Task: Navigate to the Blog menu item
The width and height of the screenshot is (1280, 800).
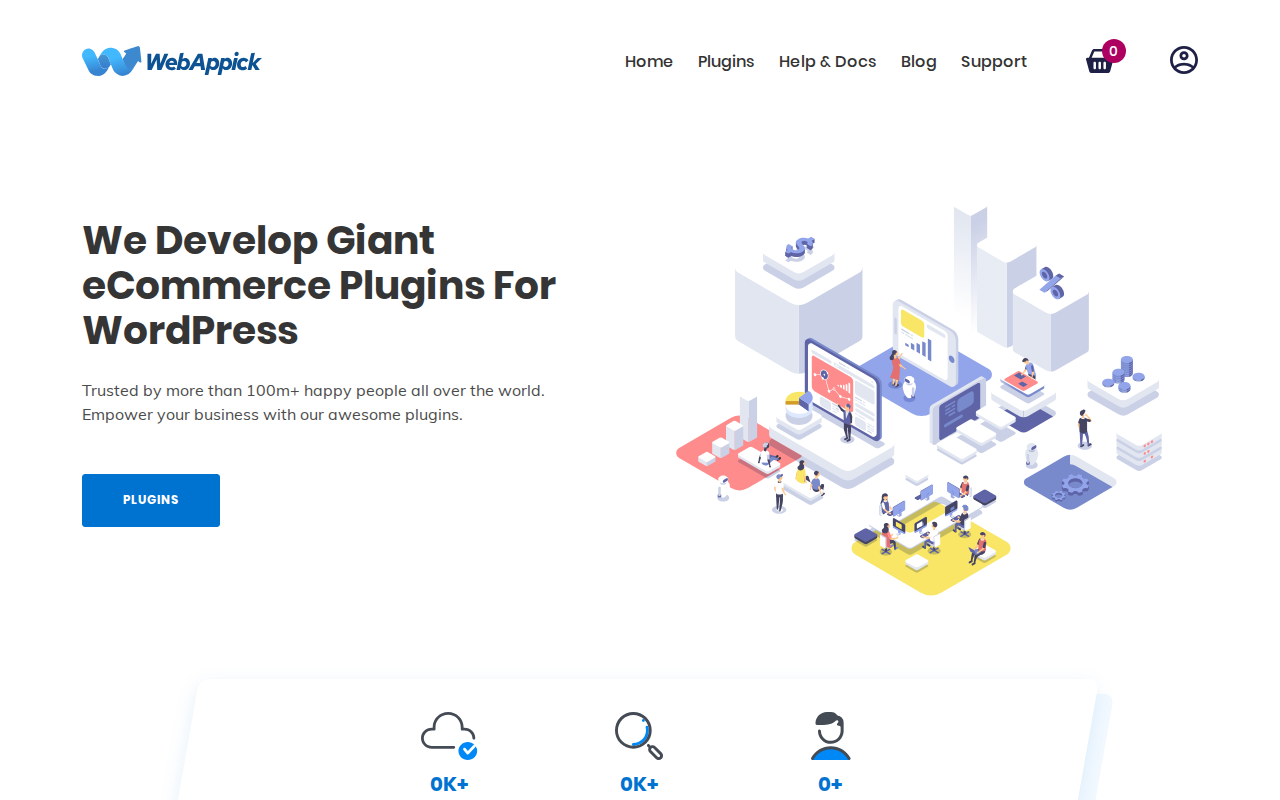Action: 919,62
